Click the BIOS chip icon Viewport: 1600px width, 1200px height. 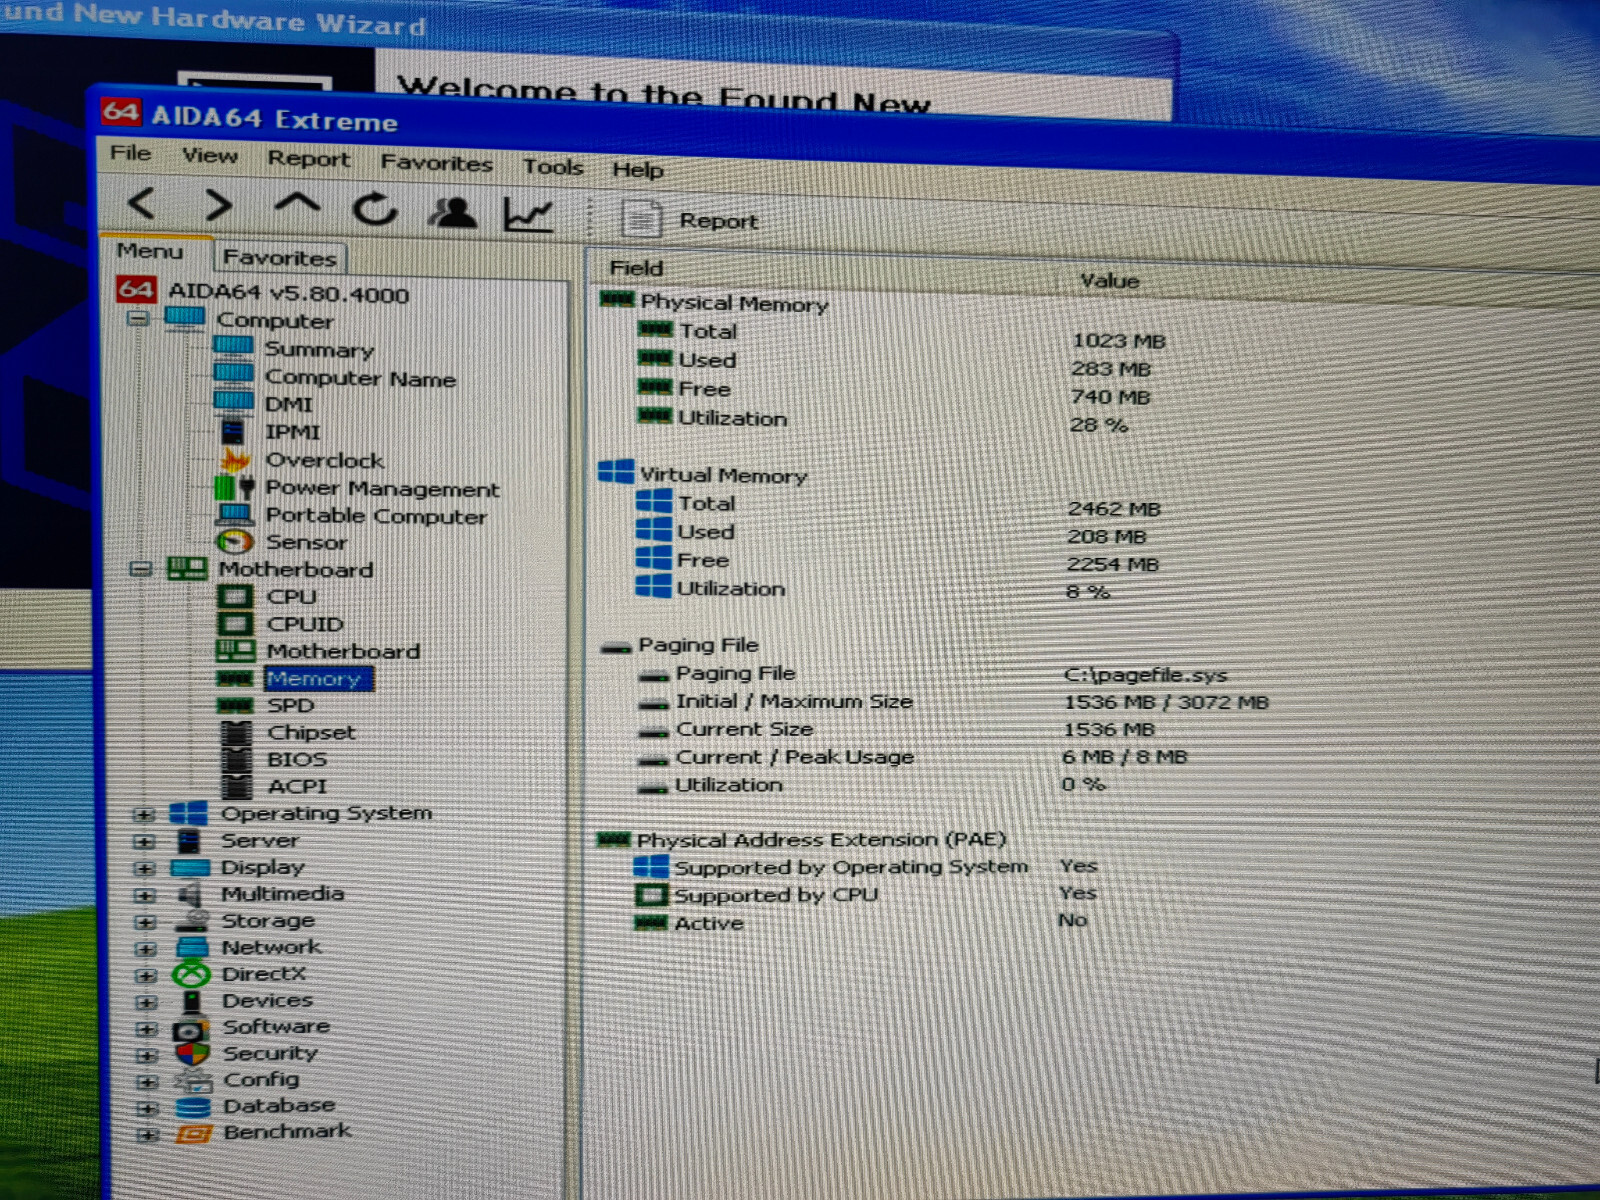coord(237,760)
